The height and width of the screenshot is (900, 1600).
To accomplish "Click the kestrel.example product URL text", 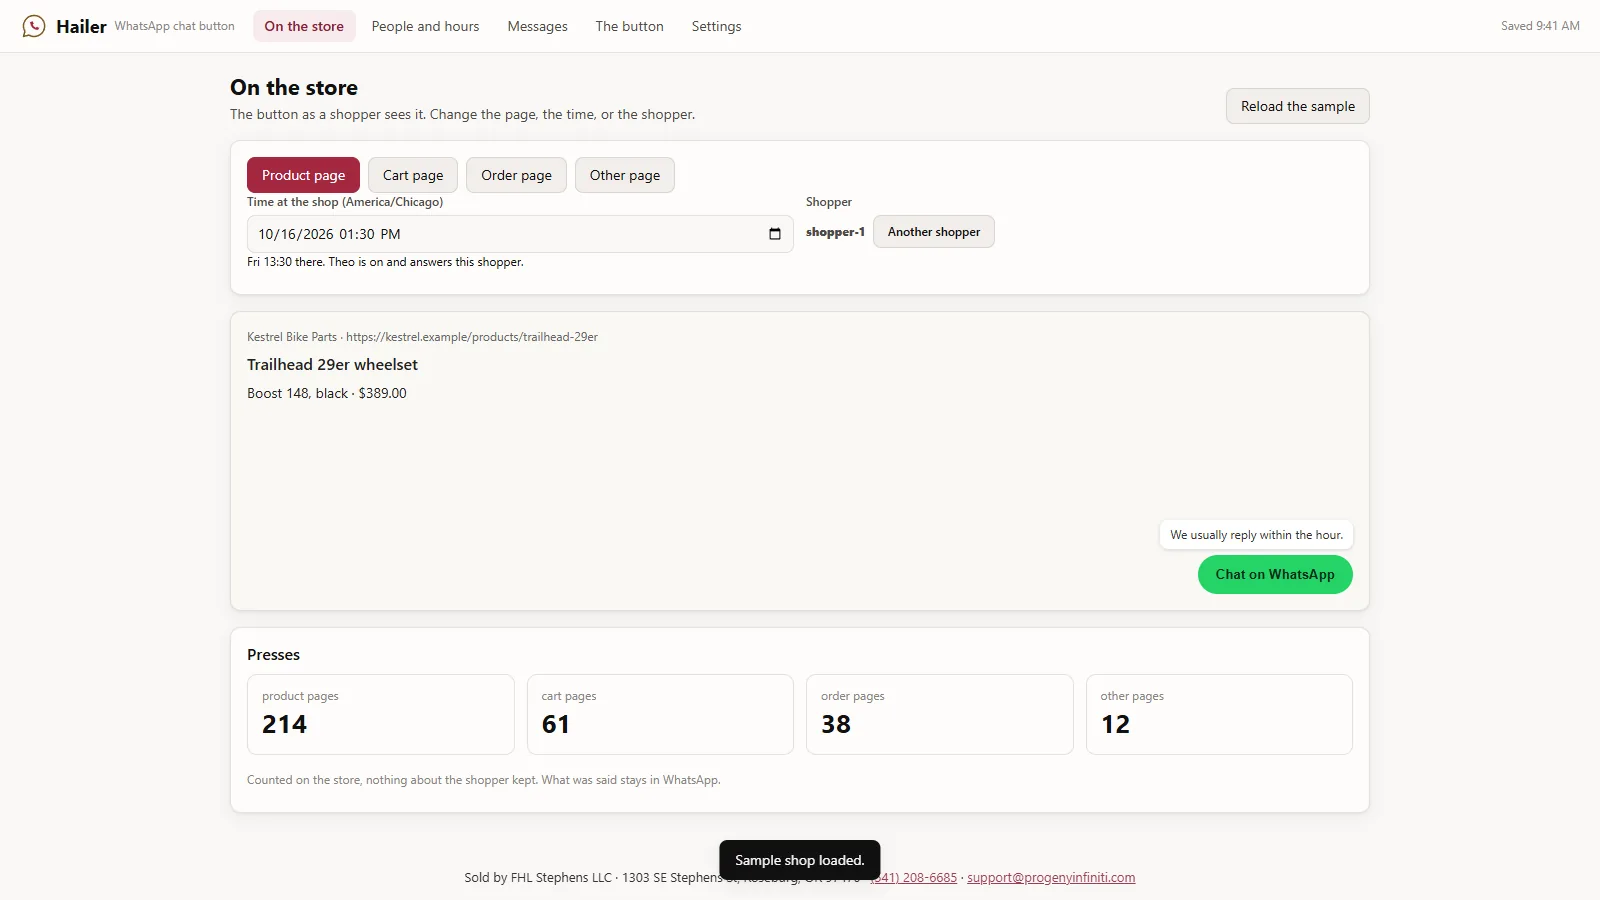I will [472, 337].
